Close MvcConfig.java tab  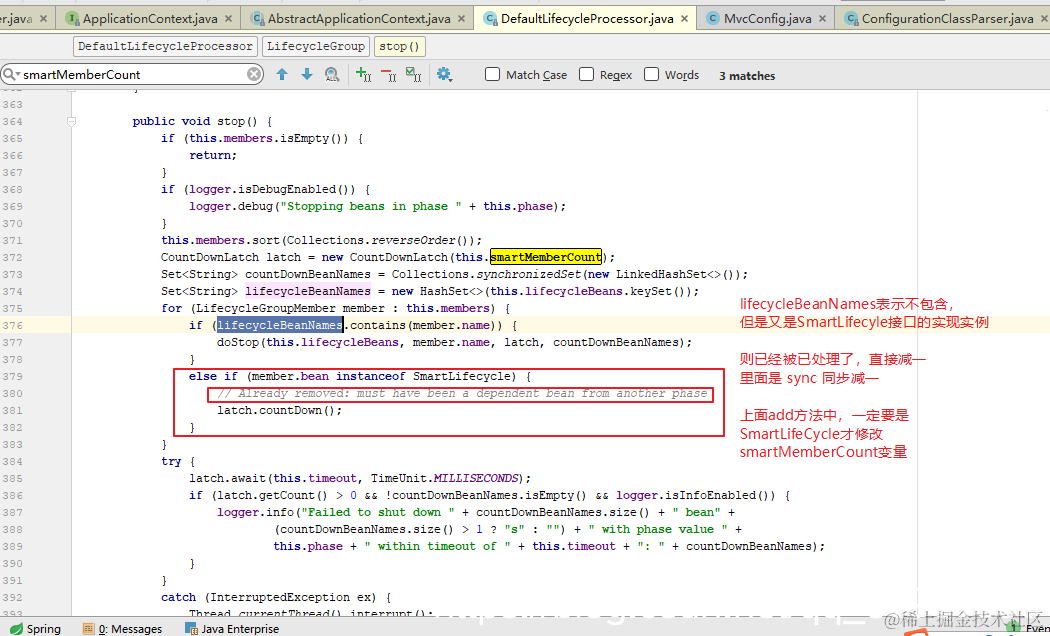[x=822, y=19]
